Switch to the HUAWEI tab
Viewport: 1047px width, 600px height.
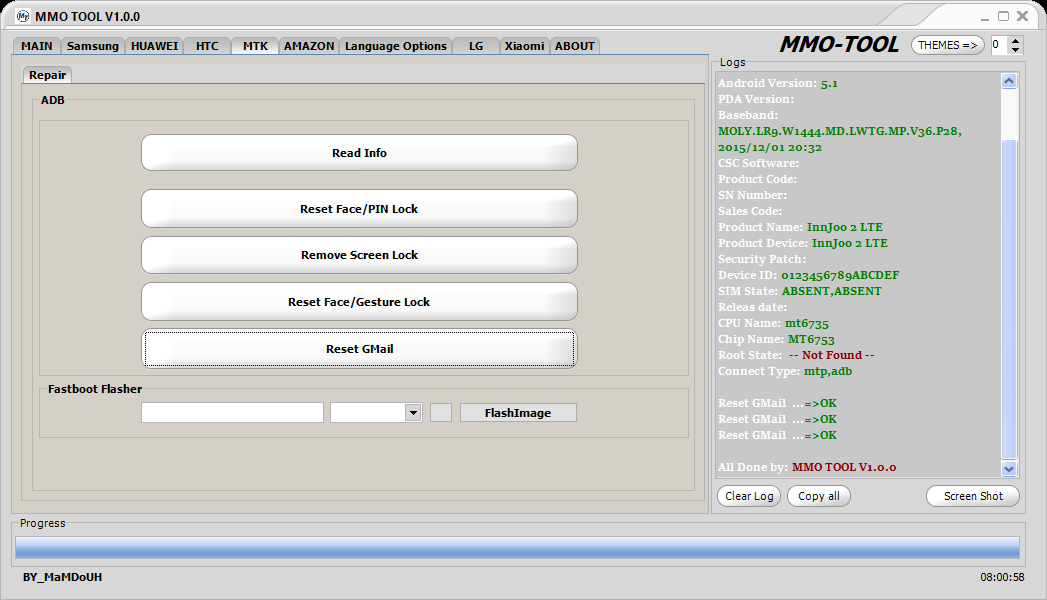click(154, 46)
